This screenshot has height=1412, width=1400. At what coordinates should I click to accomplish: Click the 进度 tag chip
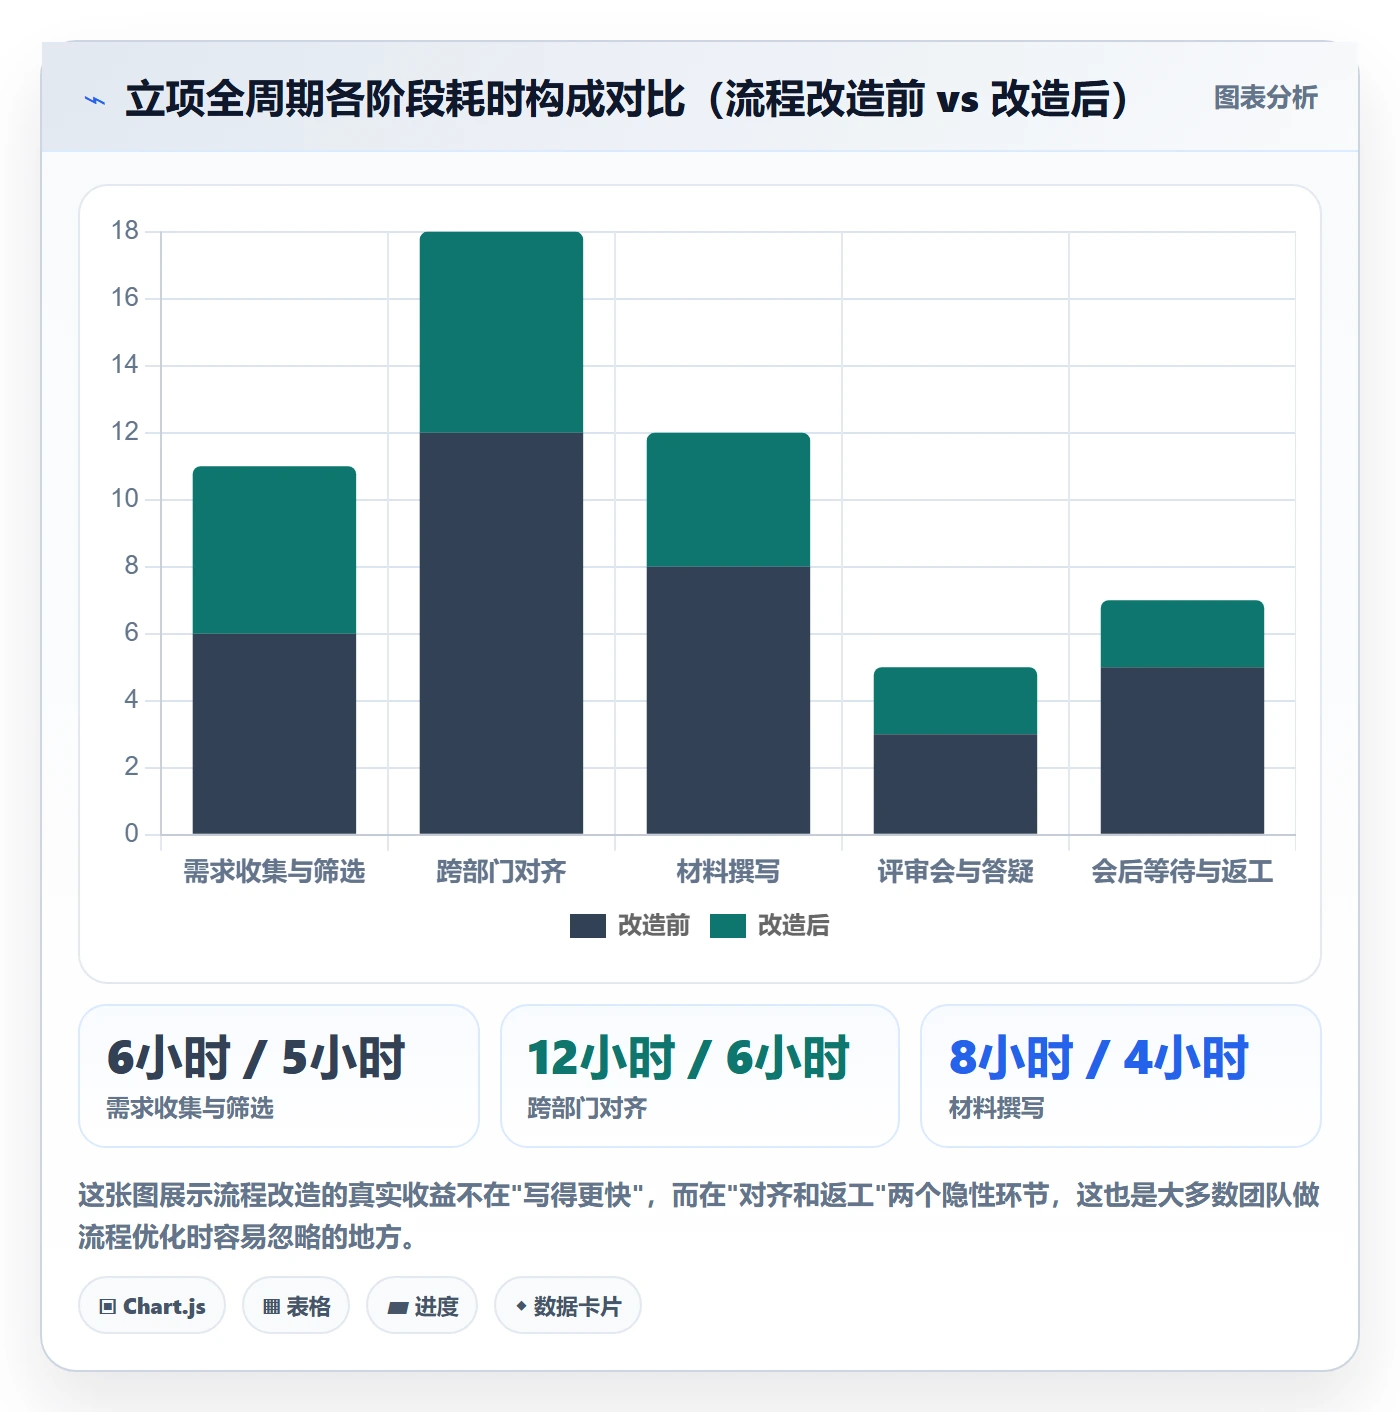[x=422, y=1306]
